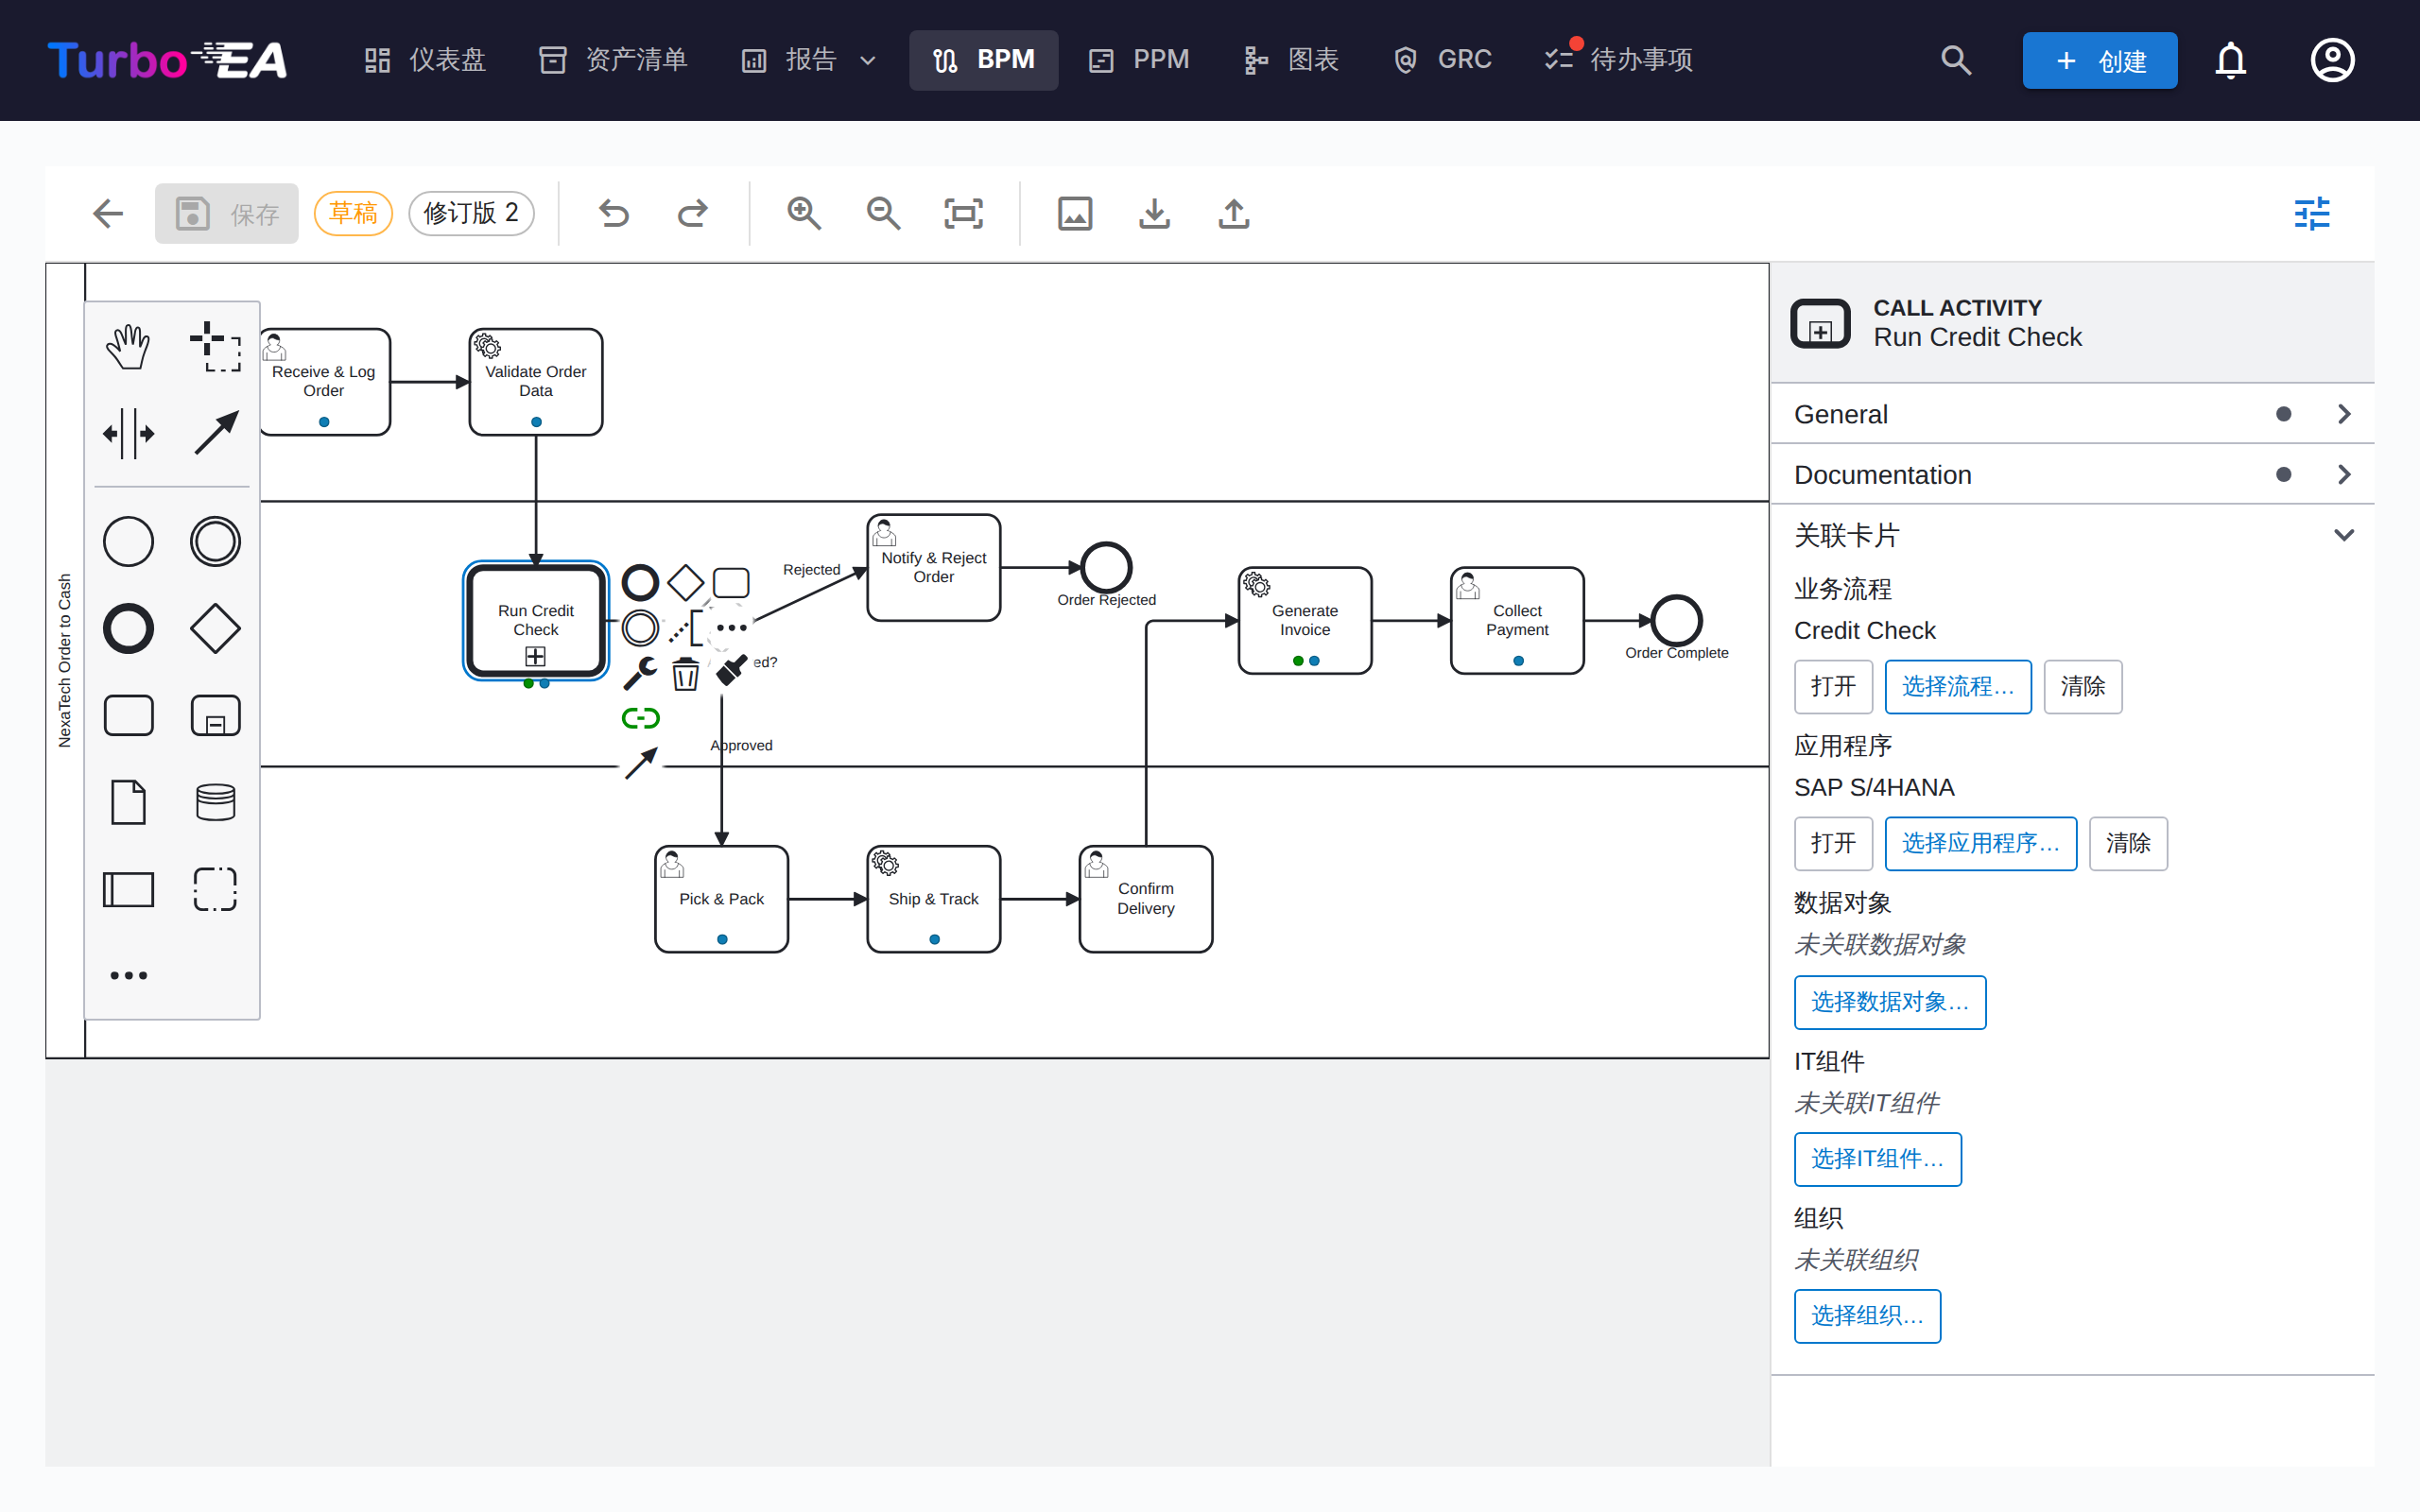Click the 选择流程… button
Screen dimensions: 2420x1512
[x=1958, y=687]
